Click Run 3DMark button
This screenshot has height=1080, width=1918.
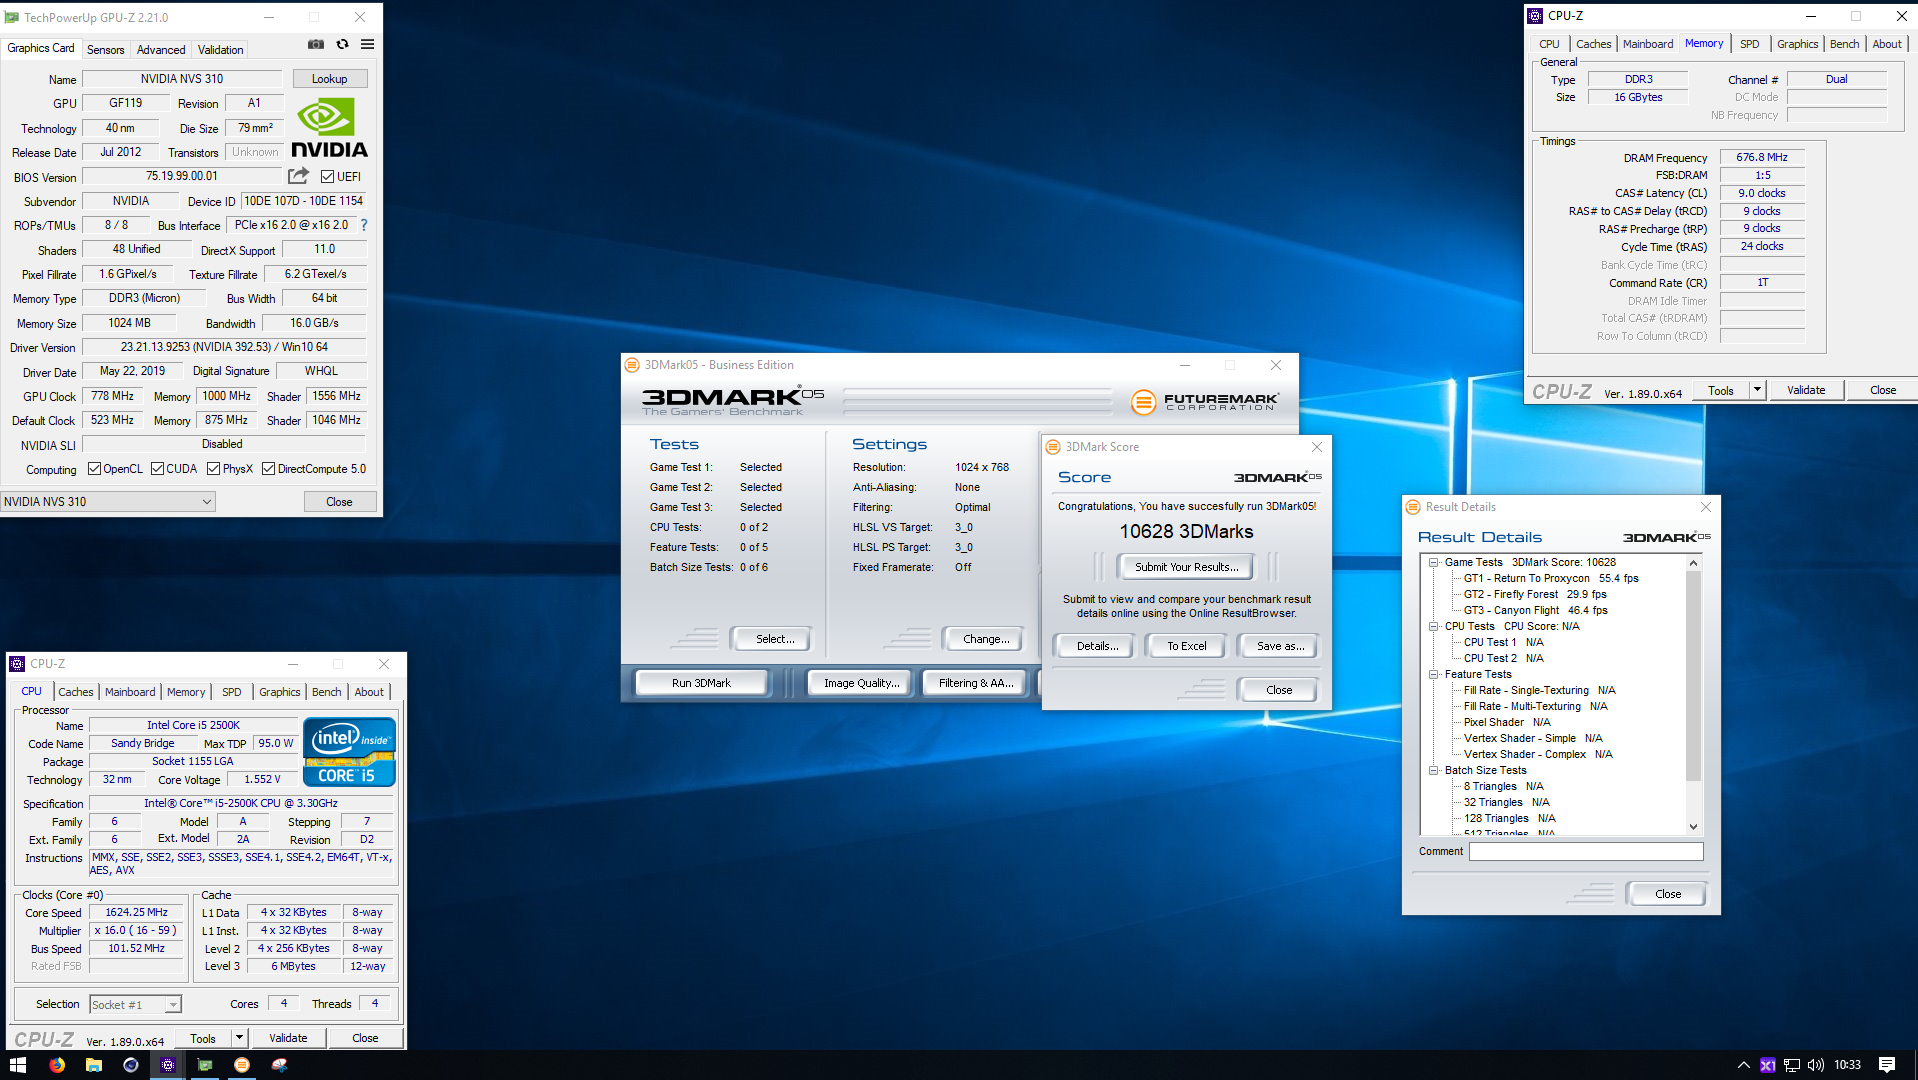coord(701,683)
